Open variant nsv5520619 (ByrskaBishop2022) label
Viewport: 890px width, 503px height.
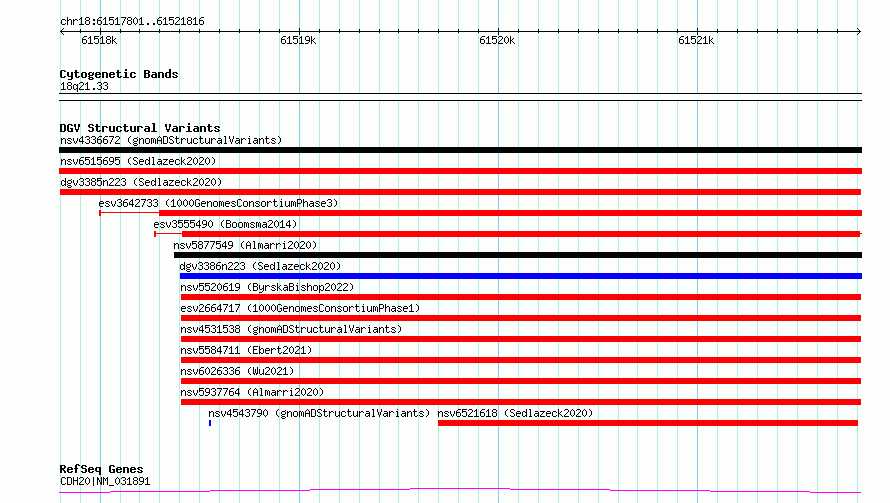pyautogui.click(x=267, y=287)
